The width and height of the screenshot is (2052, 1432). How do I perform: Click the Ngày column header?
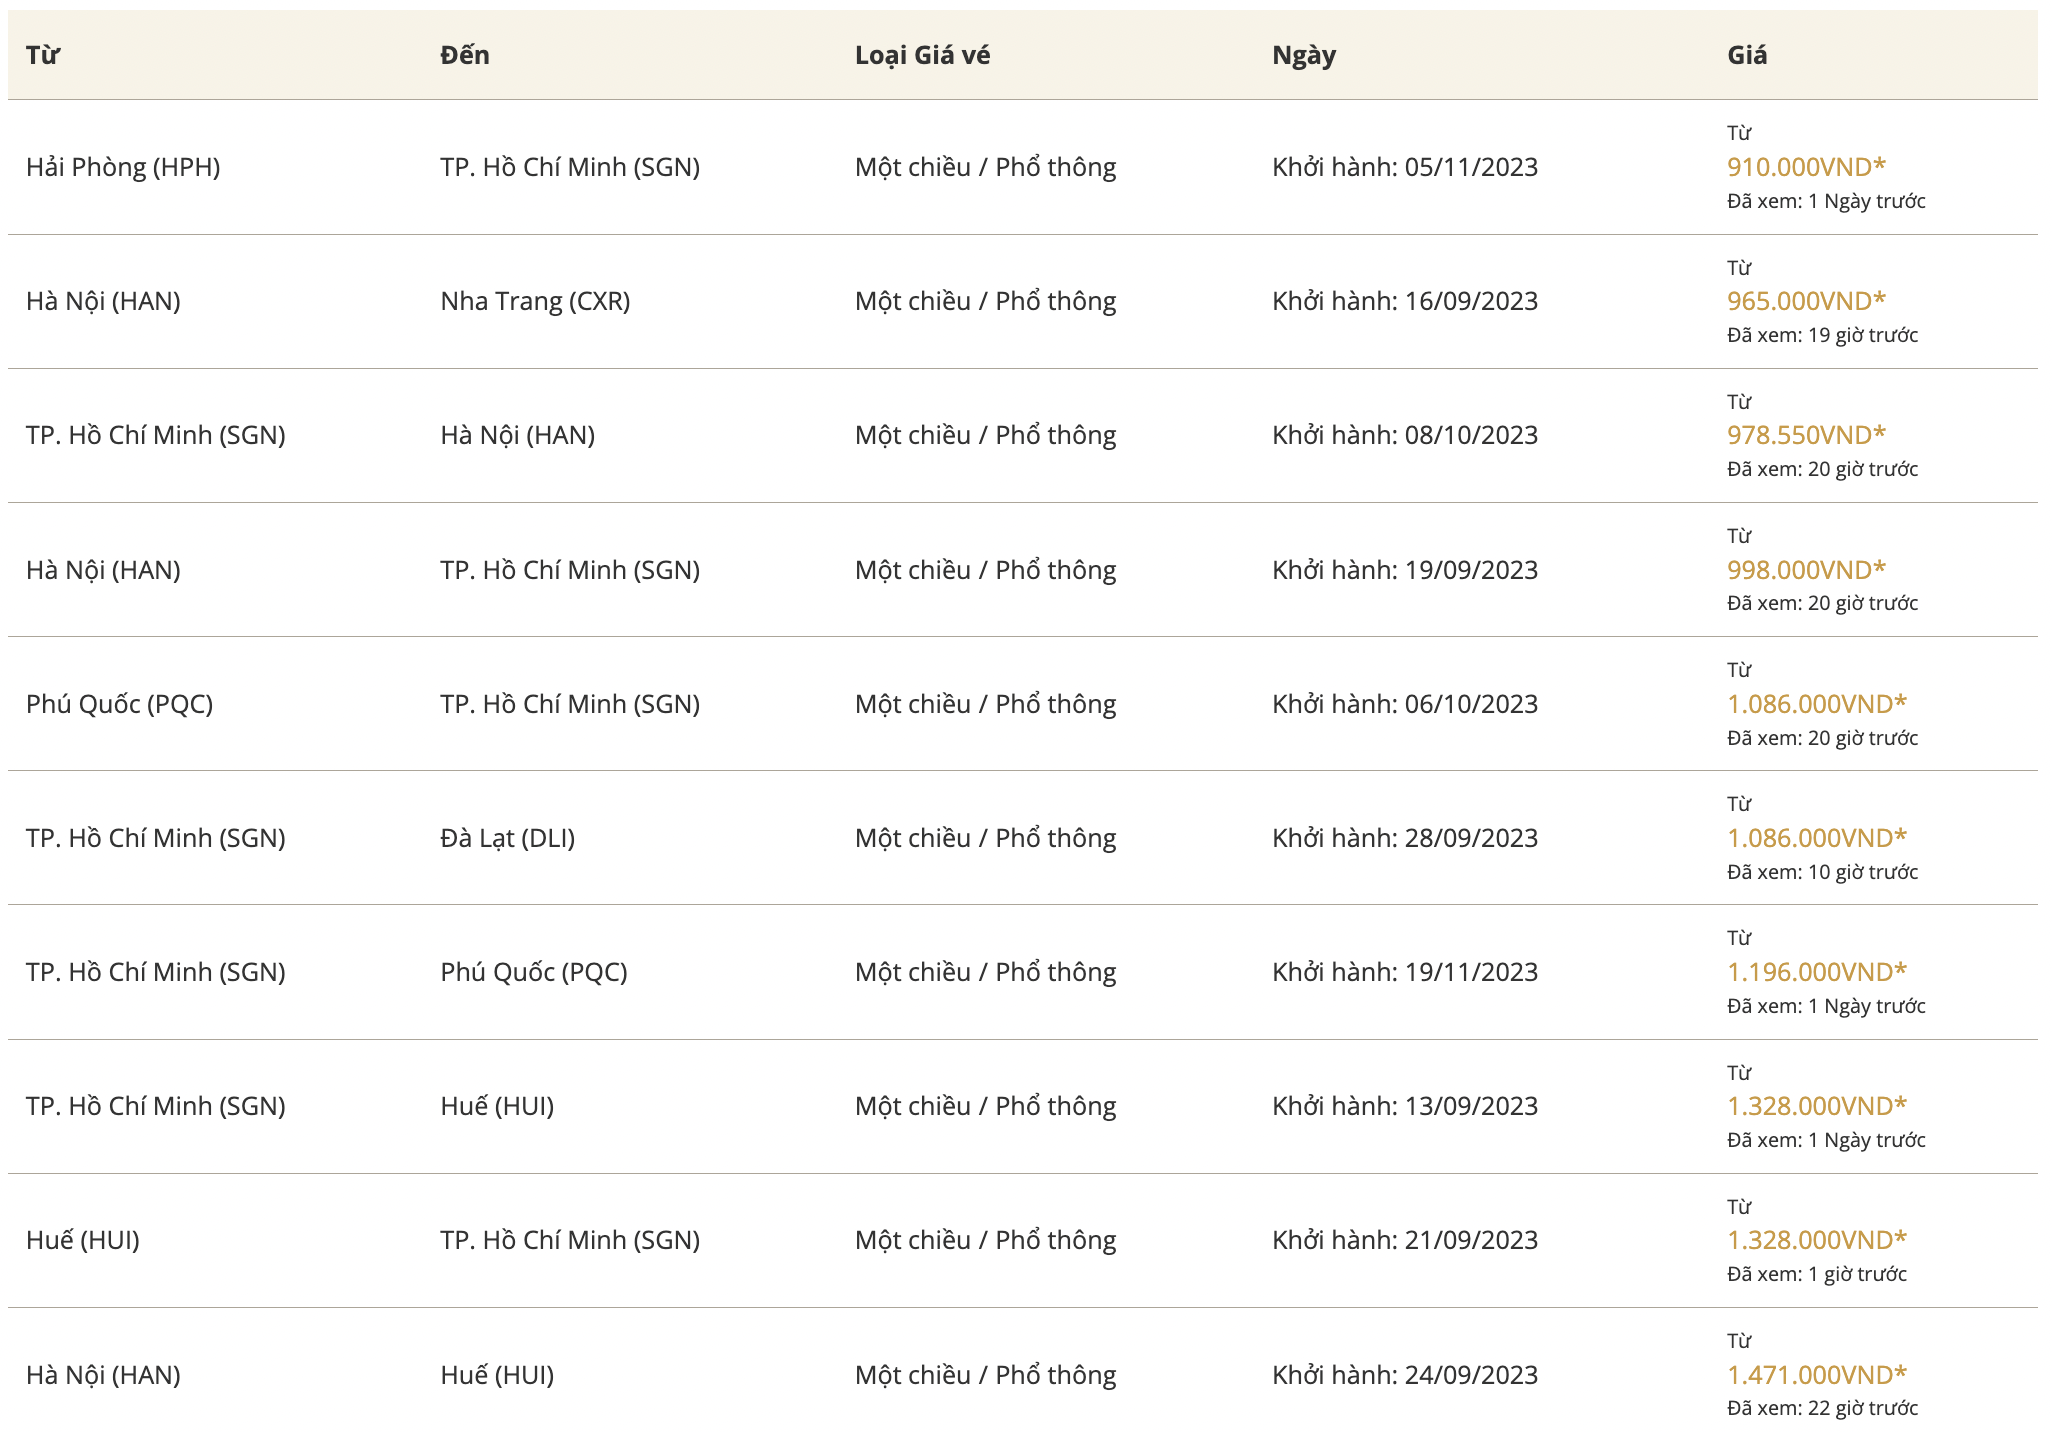pos(1304,55)
